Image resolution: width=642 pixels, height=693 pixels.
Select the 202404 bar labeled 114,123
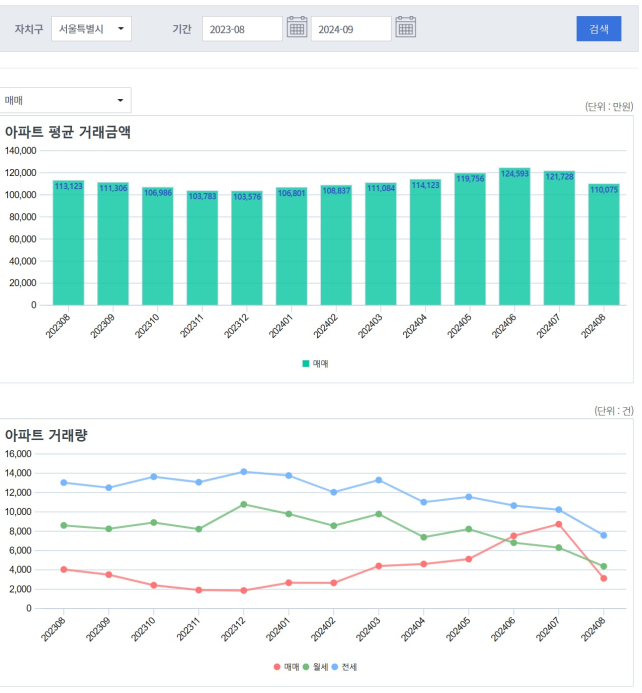point(425,242)
